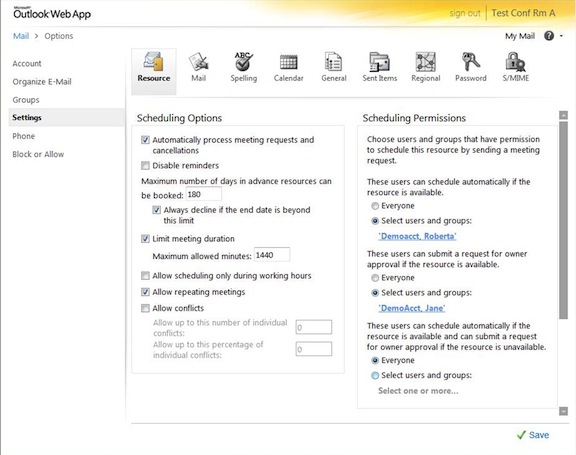
Task: Click the Test Conf Rm A account name
Action: (x=523, y=13)
